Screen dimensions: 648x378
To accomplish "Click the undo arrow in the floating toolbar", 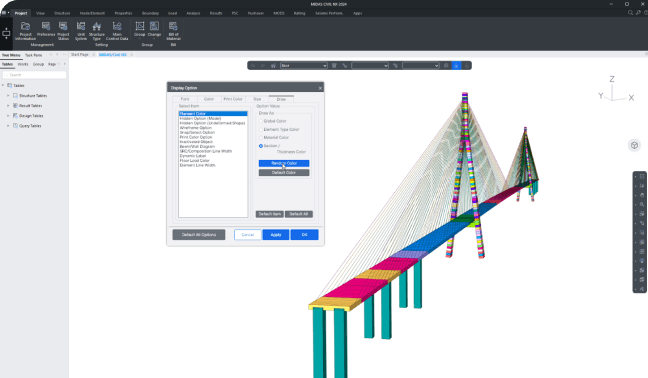I will 253,66.
